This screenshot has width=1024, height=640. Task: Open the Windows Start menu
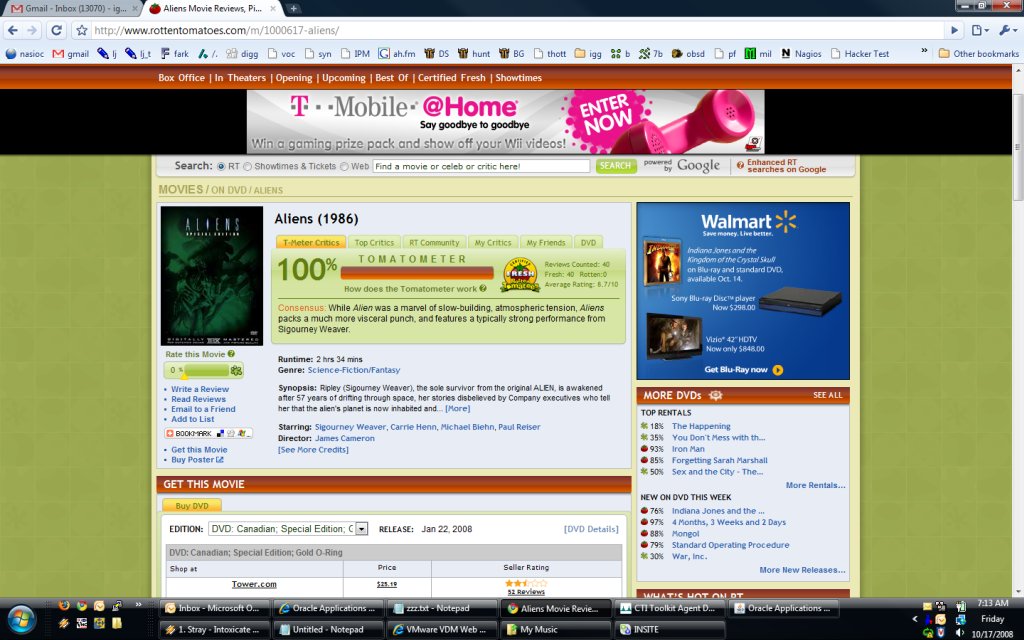click(22, 618)
